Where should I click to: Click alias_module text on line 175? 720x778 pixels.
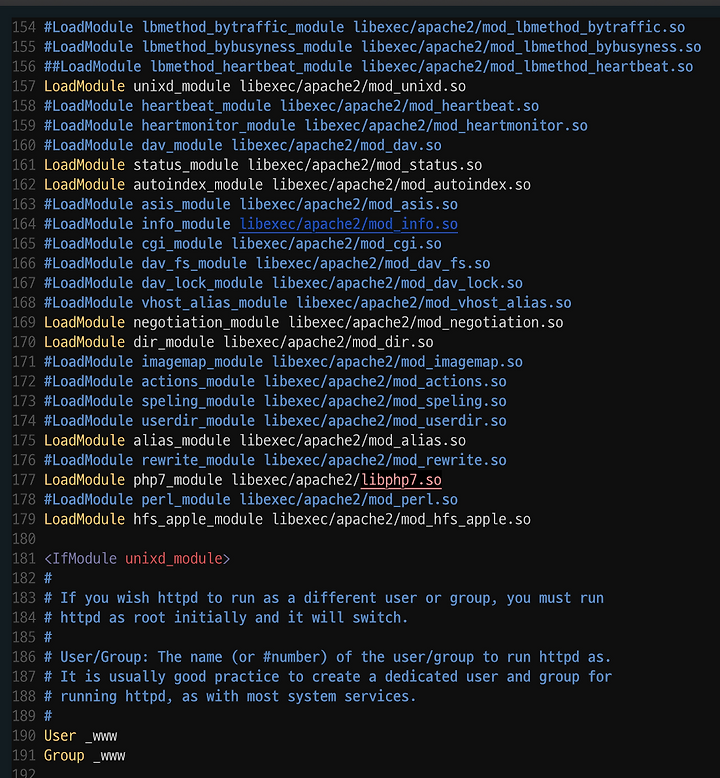pos(182,441)
